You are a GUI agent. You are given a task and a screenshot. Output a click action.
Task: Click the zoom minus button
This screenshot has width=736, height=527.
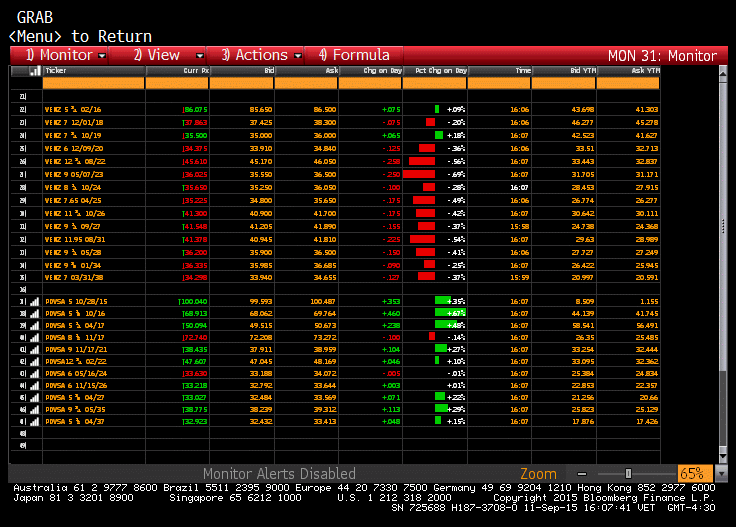[x=582, y=474]
